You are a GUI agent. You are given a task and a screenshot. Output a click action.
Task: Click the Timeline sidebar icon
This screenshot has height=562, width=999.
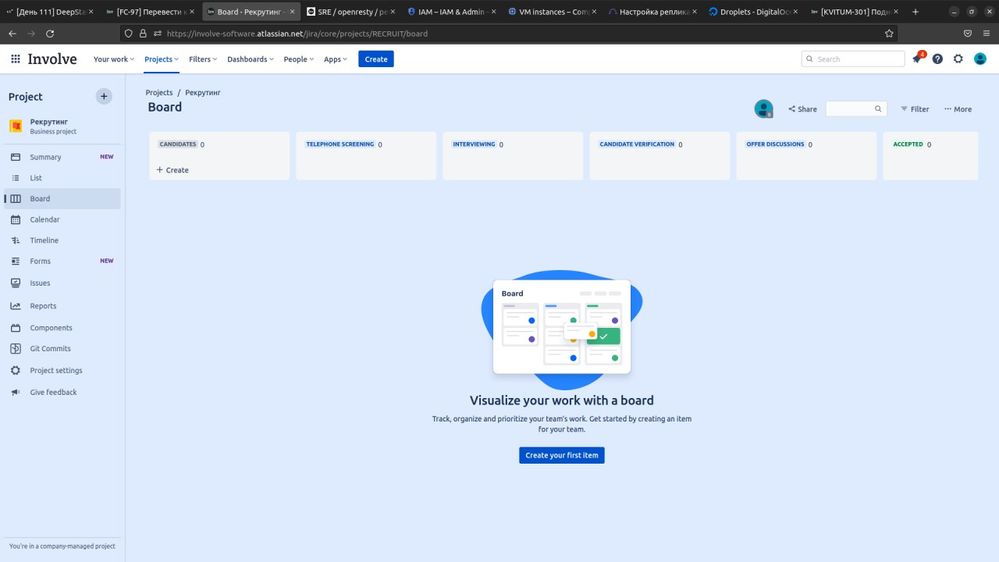(x=16, y=240)
